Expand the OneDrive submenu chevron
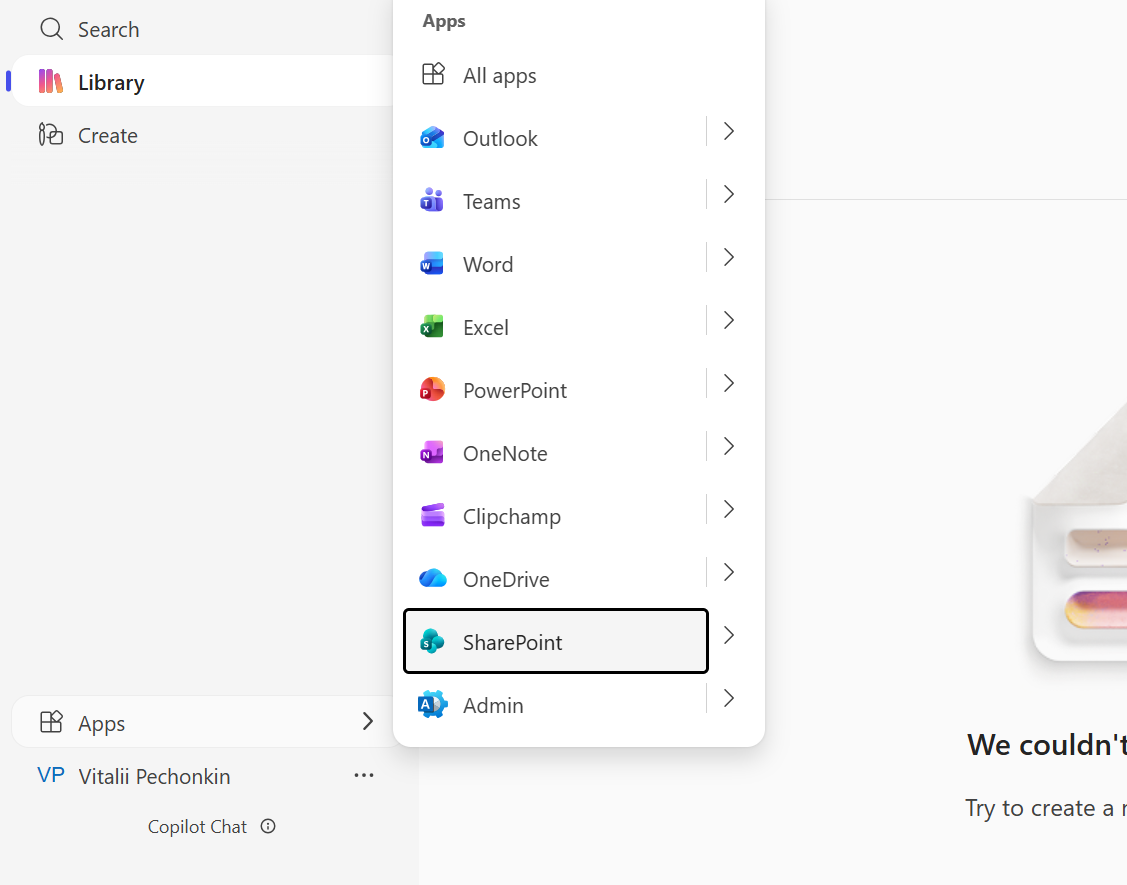 (729, 572)
